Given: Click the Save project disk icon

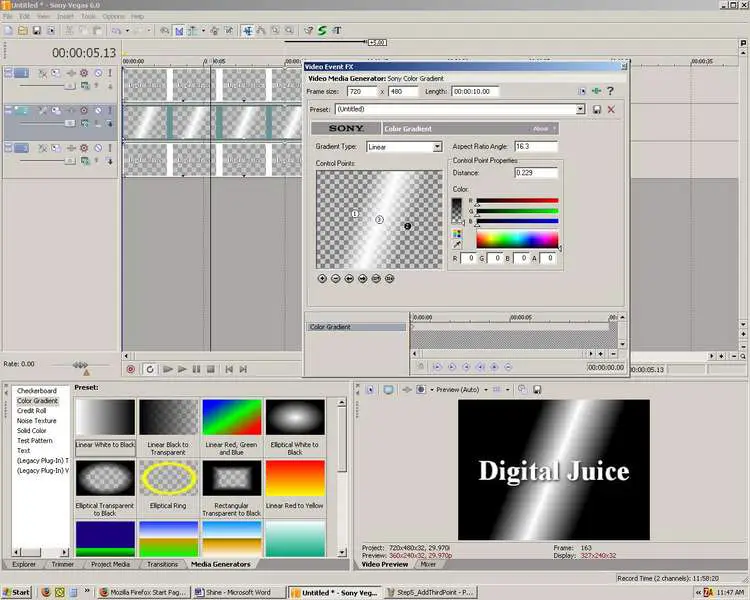Looking at the screenshot, I should pos(36,31).
